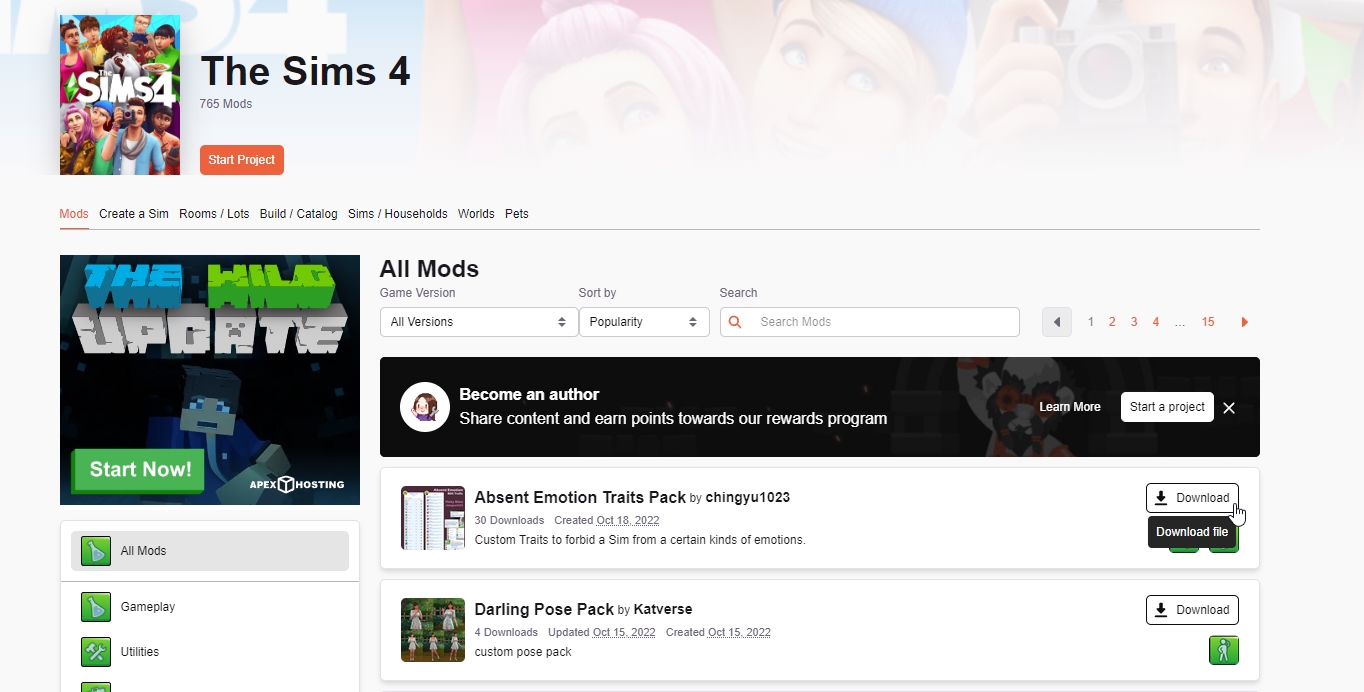Download Darling Pose Pack
Image resolution: width=1364 pixels, height=692 pixels.
[1192, 610]
